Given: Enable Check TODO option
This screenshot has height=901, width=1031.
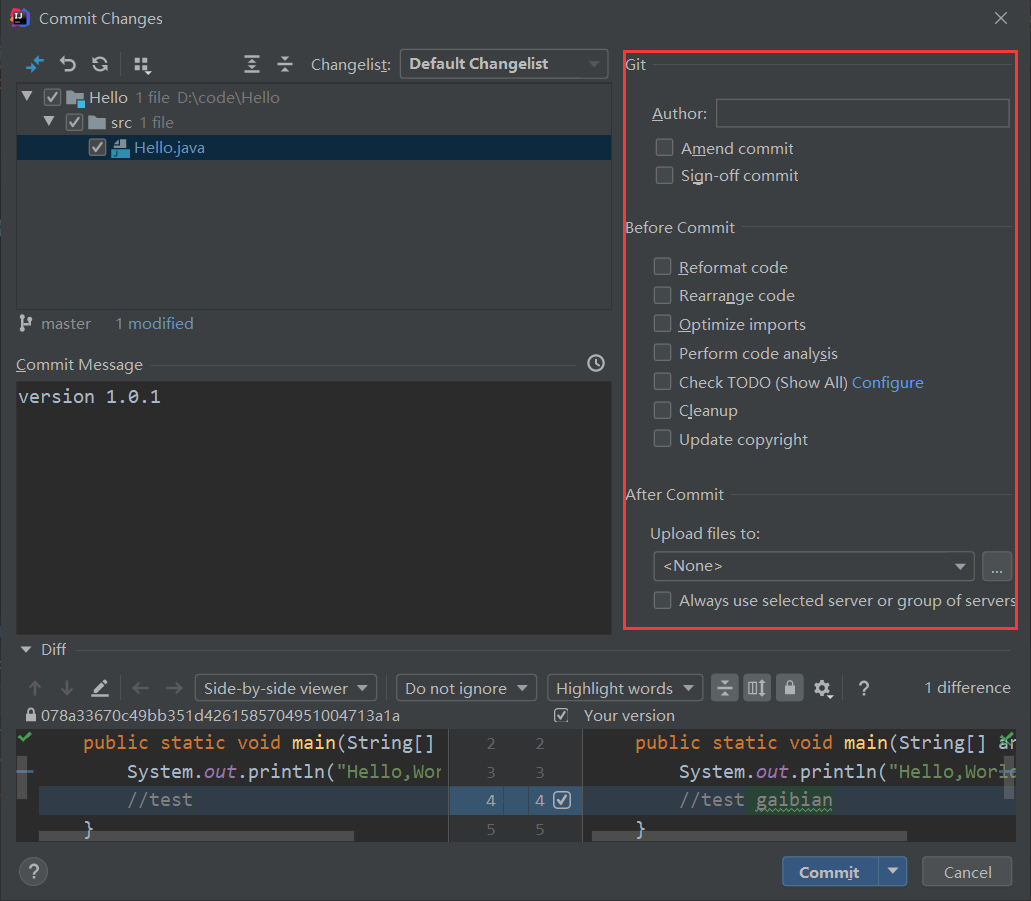Looking at the screenshot, I should point(662,381).
